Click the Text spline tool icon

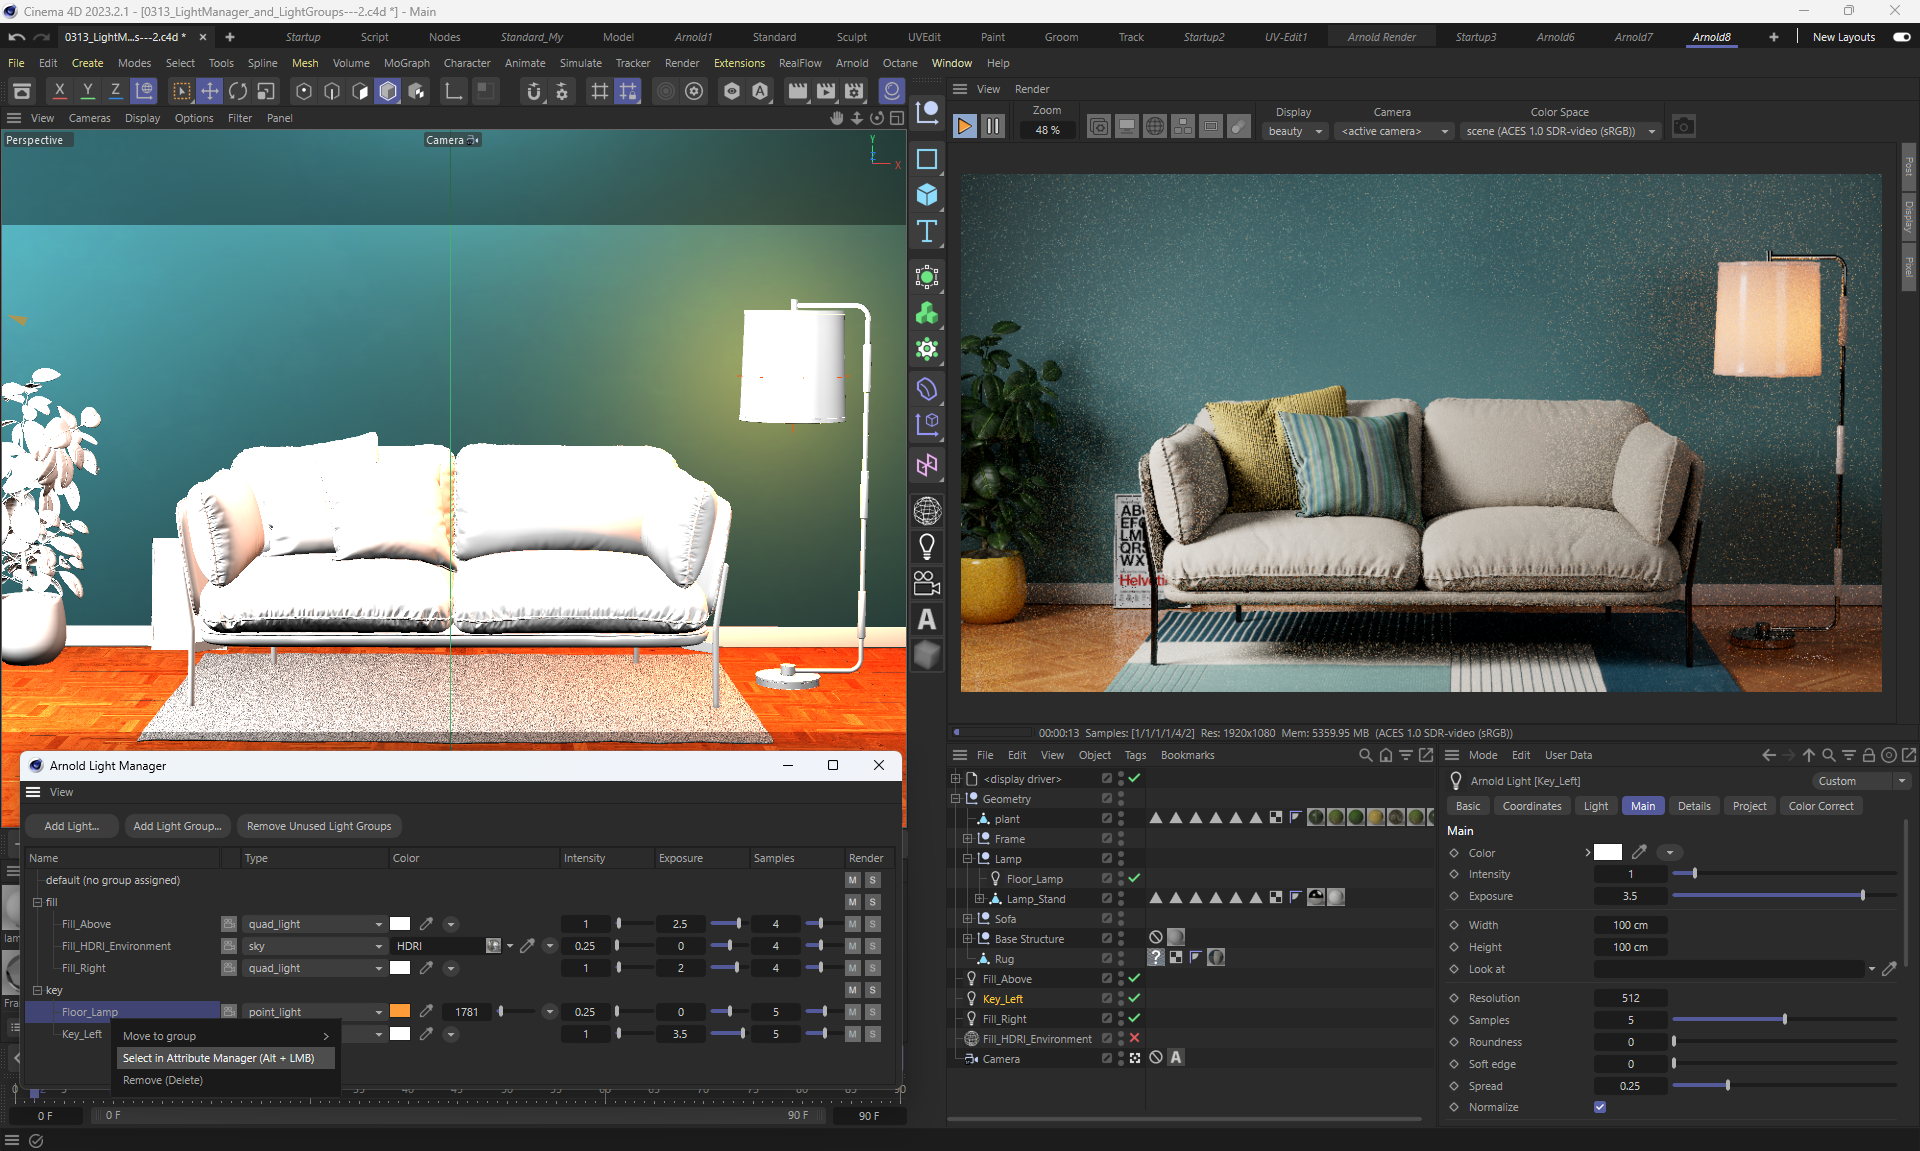click(x=927, y=232)
